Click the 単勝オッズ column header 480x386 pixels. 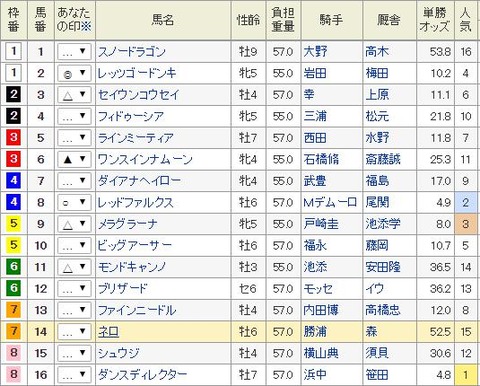435,20
